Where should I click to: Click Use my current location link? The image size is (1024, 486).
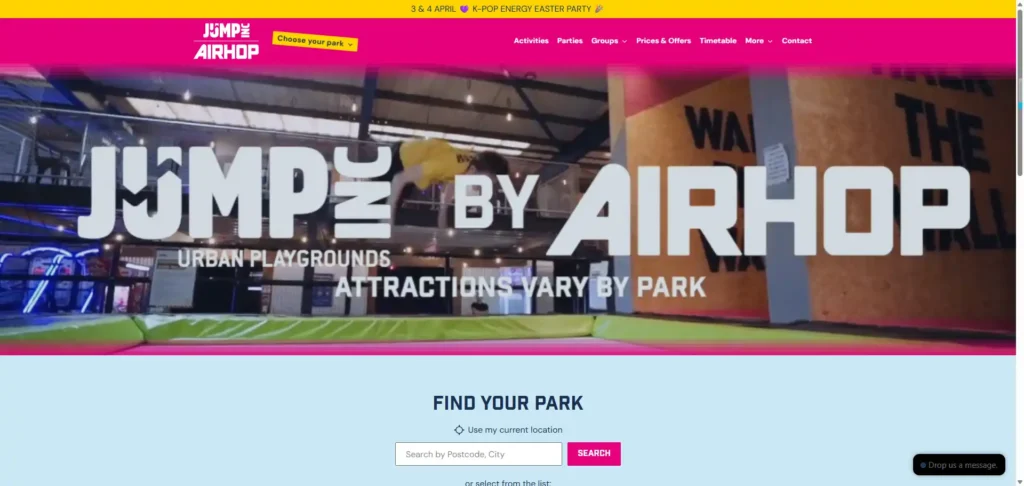point(515,430)
